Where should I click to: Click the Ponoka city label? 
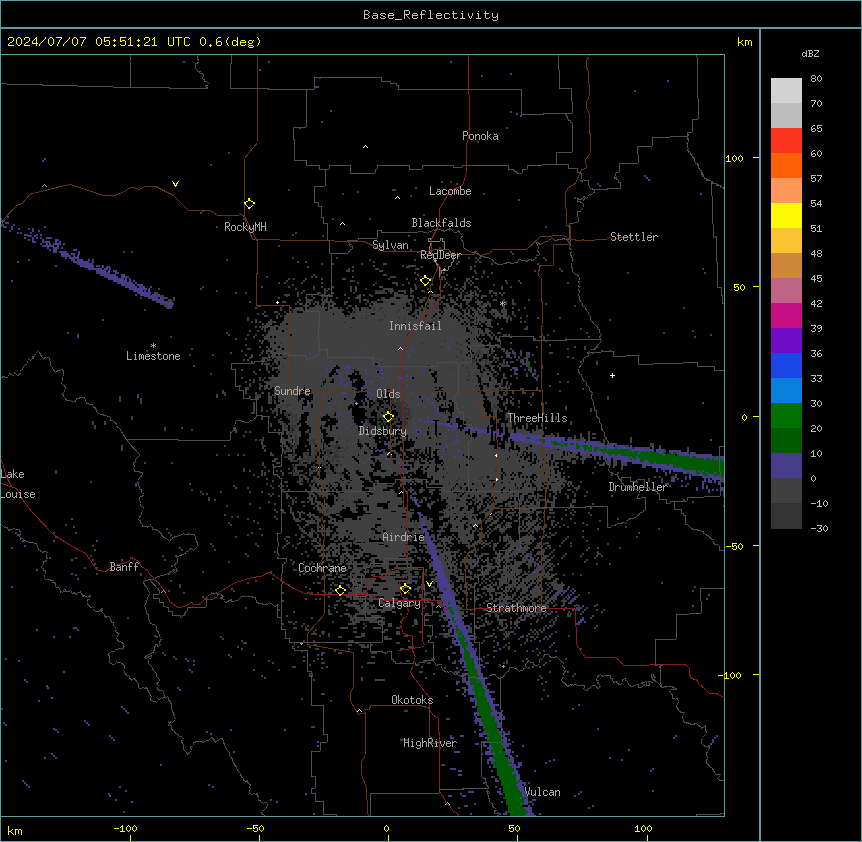[x=480, y=136]
